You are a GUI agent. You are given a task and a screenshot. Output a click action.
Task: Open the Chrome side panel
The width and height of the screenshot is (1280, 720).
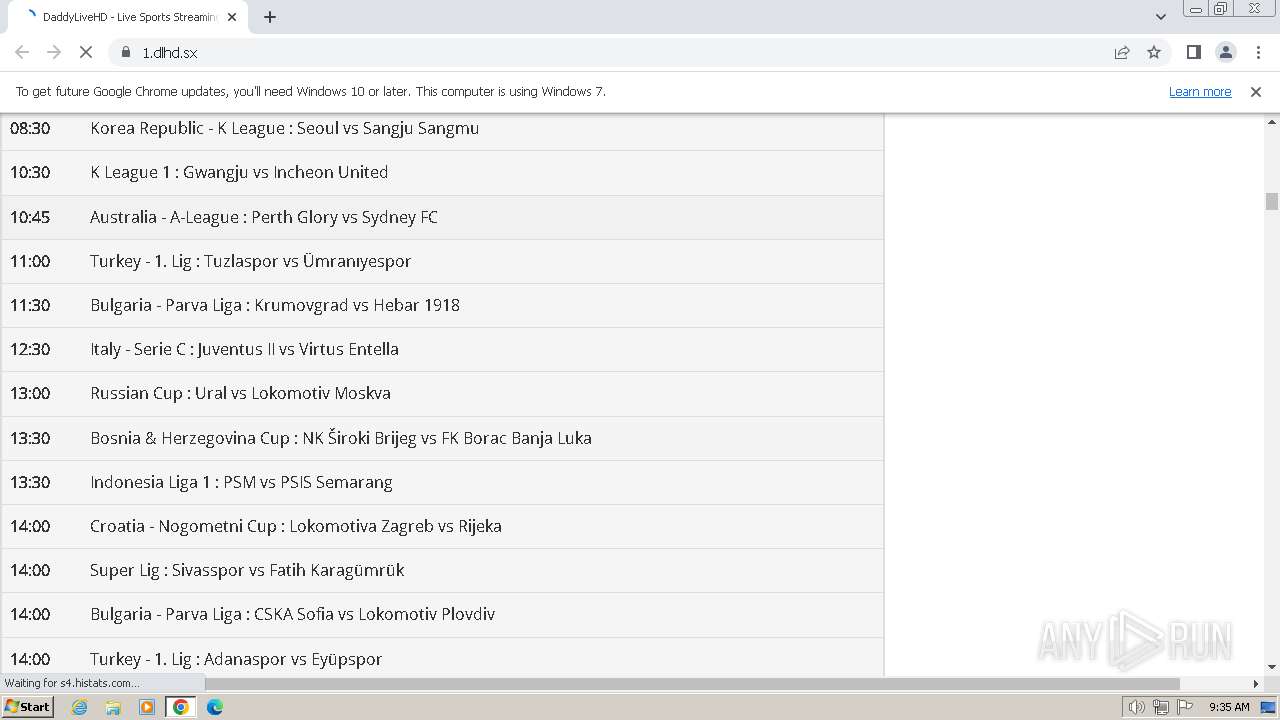click(1193, 52)
